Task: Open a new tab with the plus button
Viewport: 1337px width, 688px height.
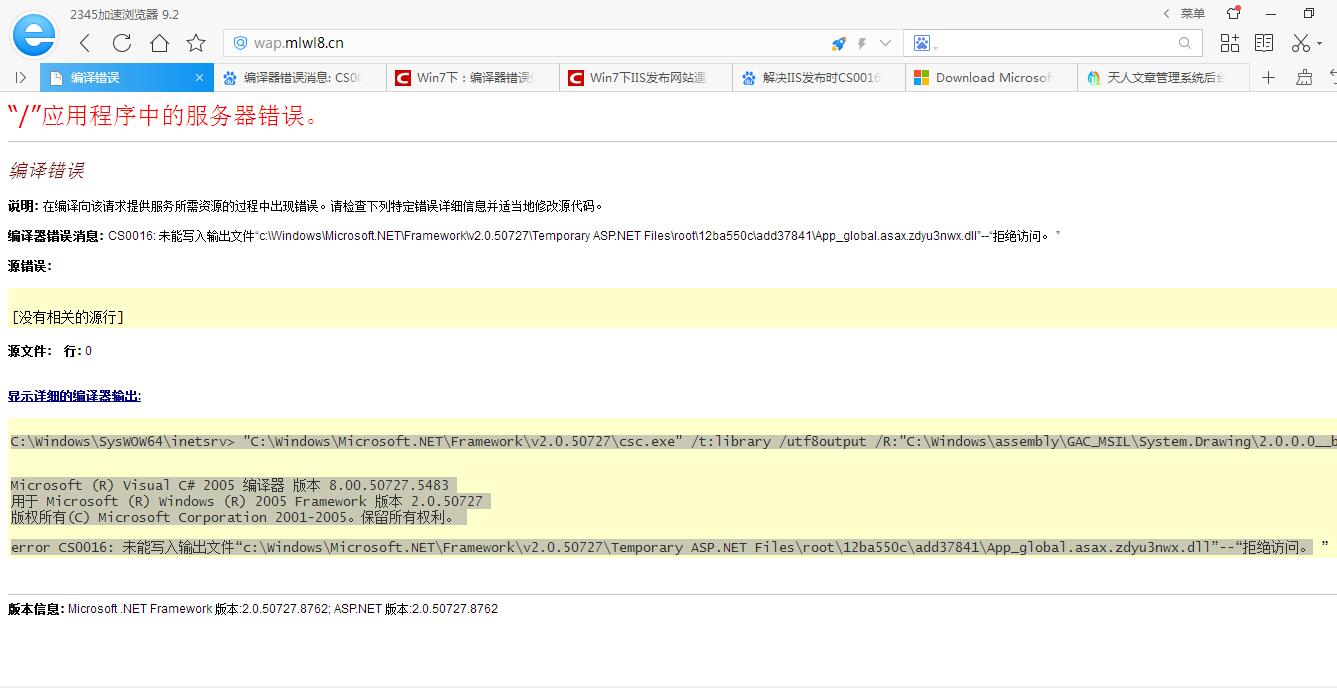Action: click(1268, 78)
